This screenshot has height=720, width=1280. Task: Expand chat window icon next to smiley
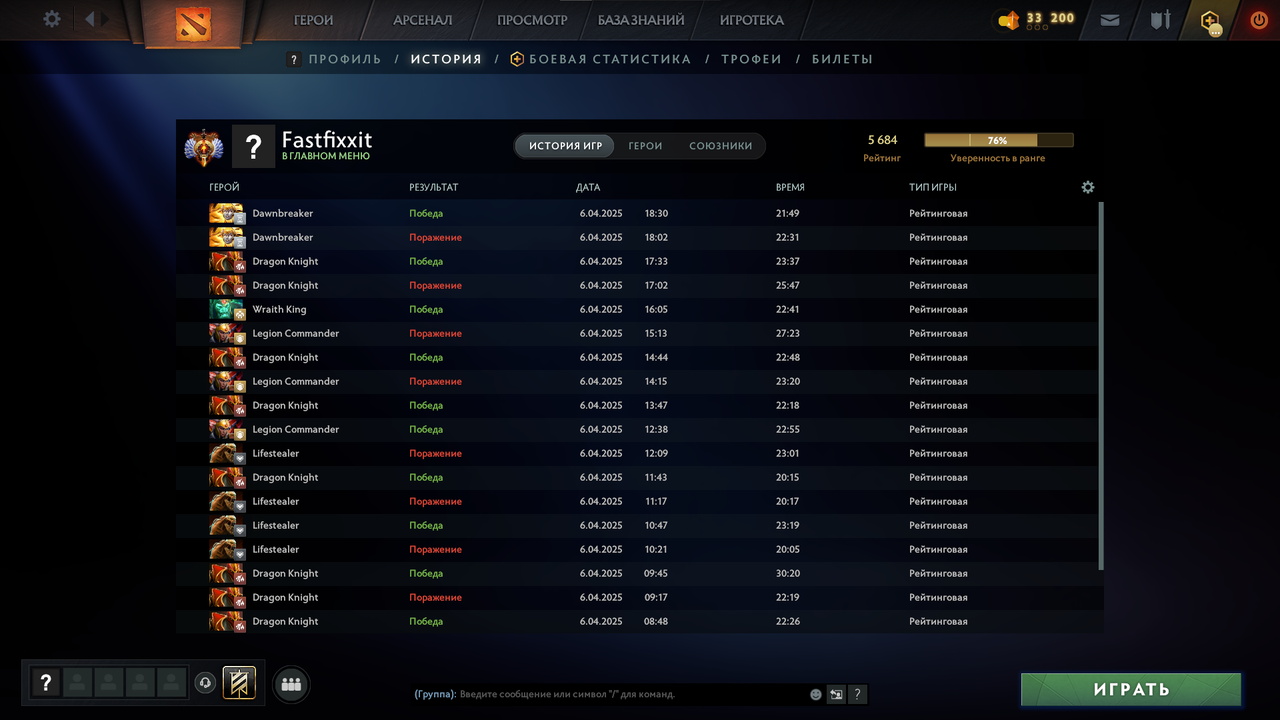tap(836, 694)
